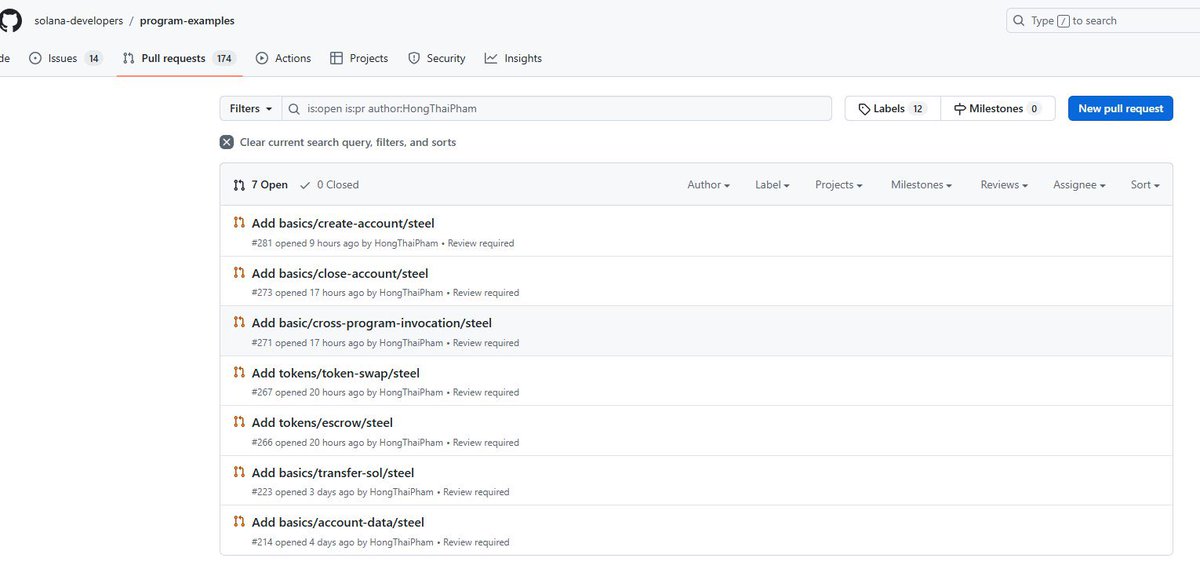1200x569 pixels.
Task: Open PR icon beside Add tokens/escrow/steel
Action: click(239, 422)
